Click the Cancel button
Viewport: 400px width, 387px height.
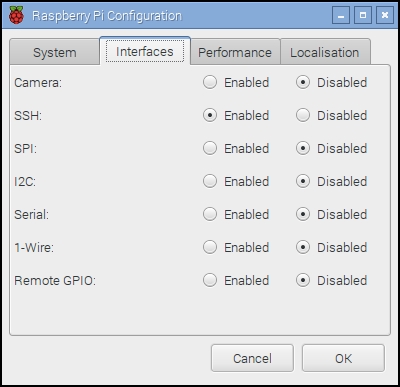(x=252, y=358)
